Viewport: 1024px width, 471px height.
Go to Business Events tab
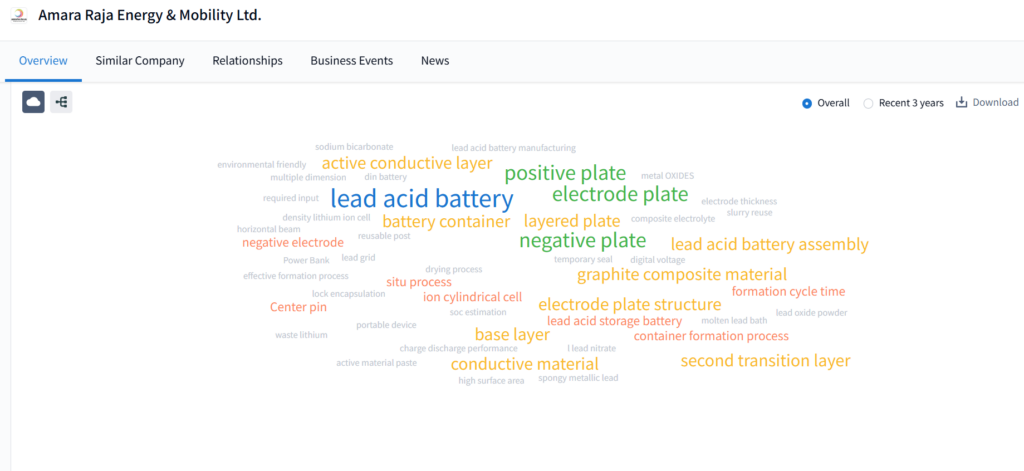[x=351, y=61]
